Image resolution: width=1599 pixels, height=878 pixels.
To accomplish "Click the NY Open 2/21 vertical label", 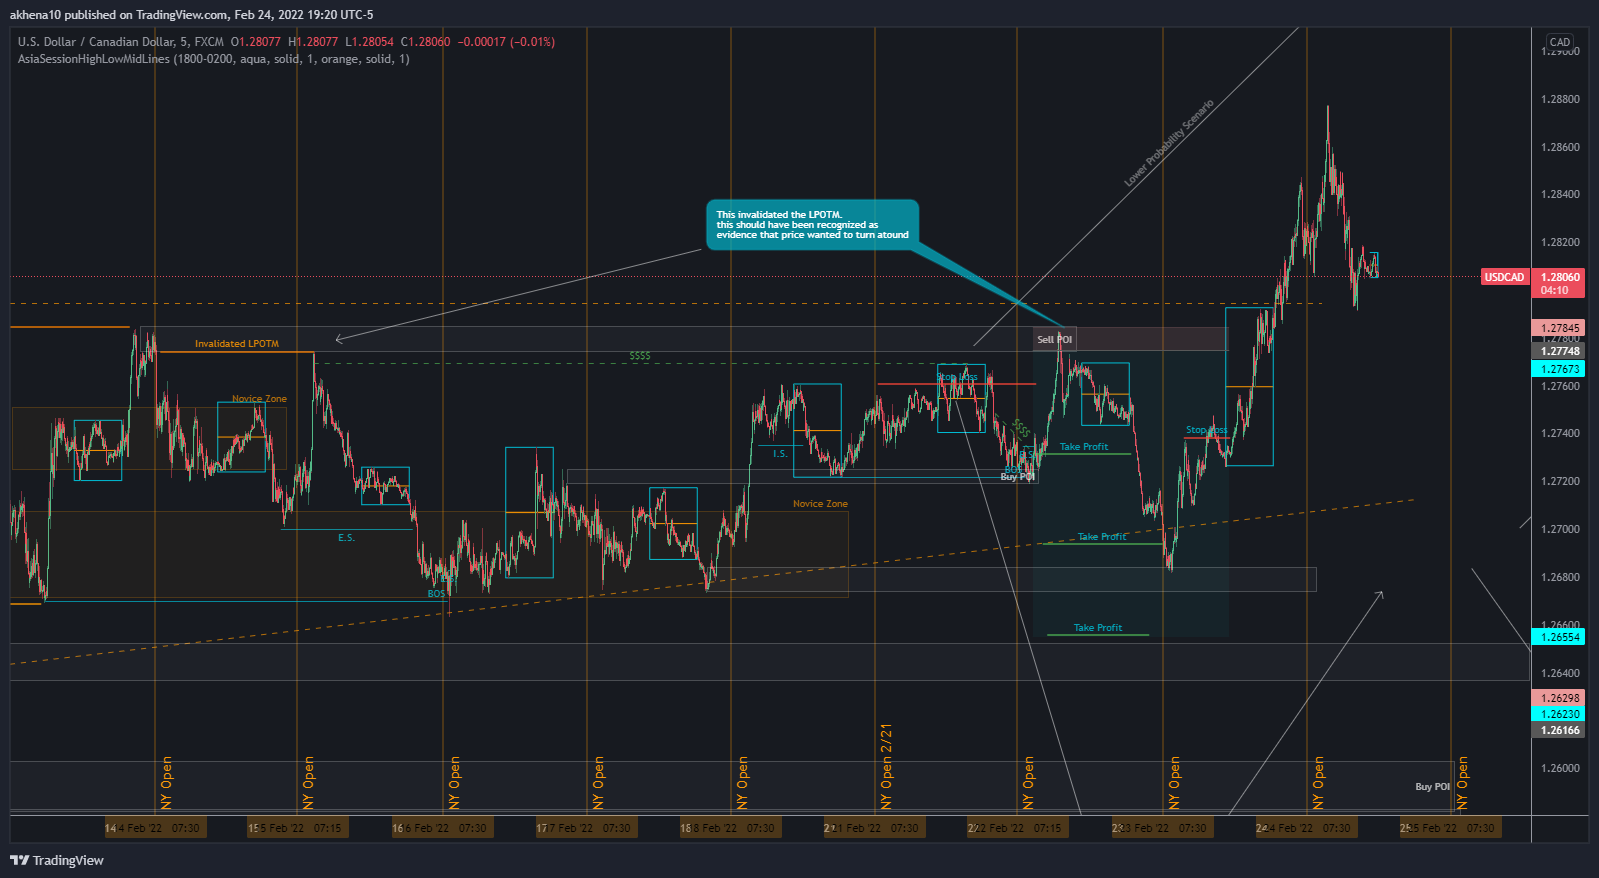I will point(886,767).
